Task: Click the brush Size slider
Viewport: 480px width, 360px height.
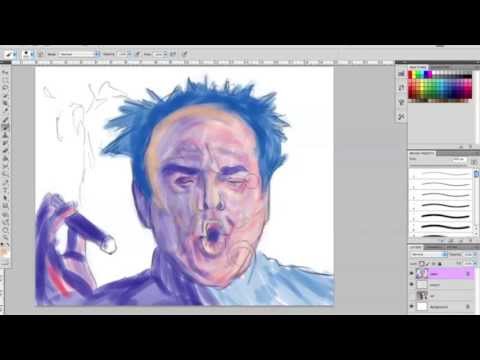Action: pyautogui.click(x=438, y=165)
